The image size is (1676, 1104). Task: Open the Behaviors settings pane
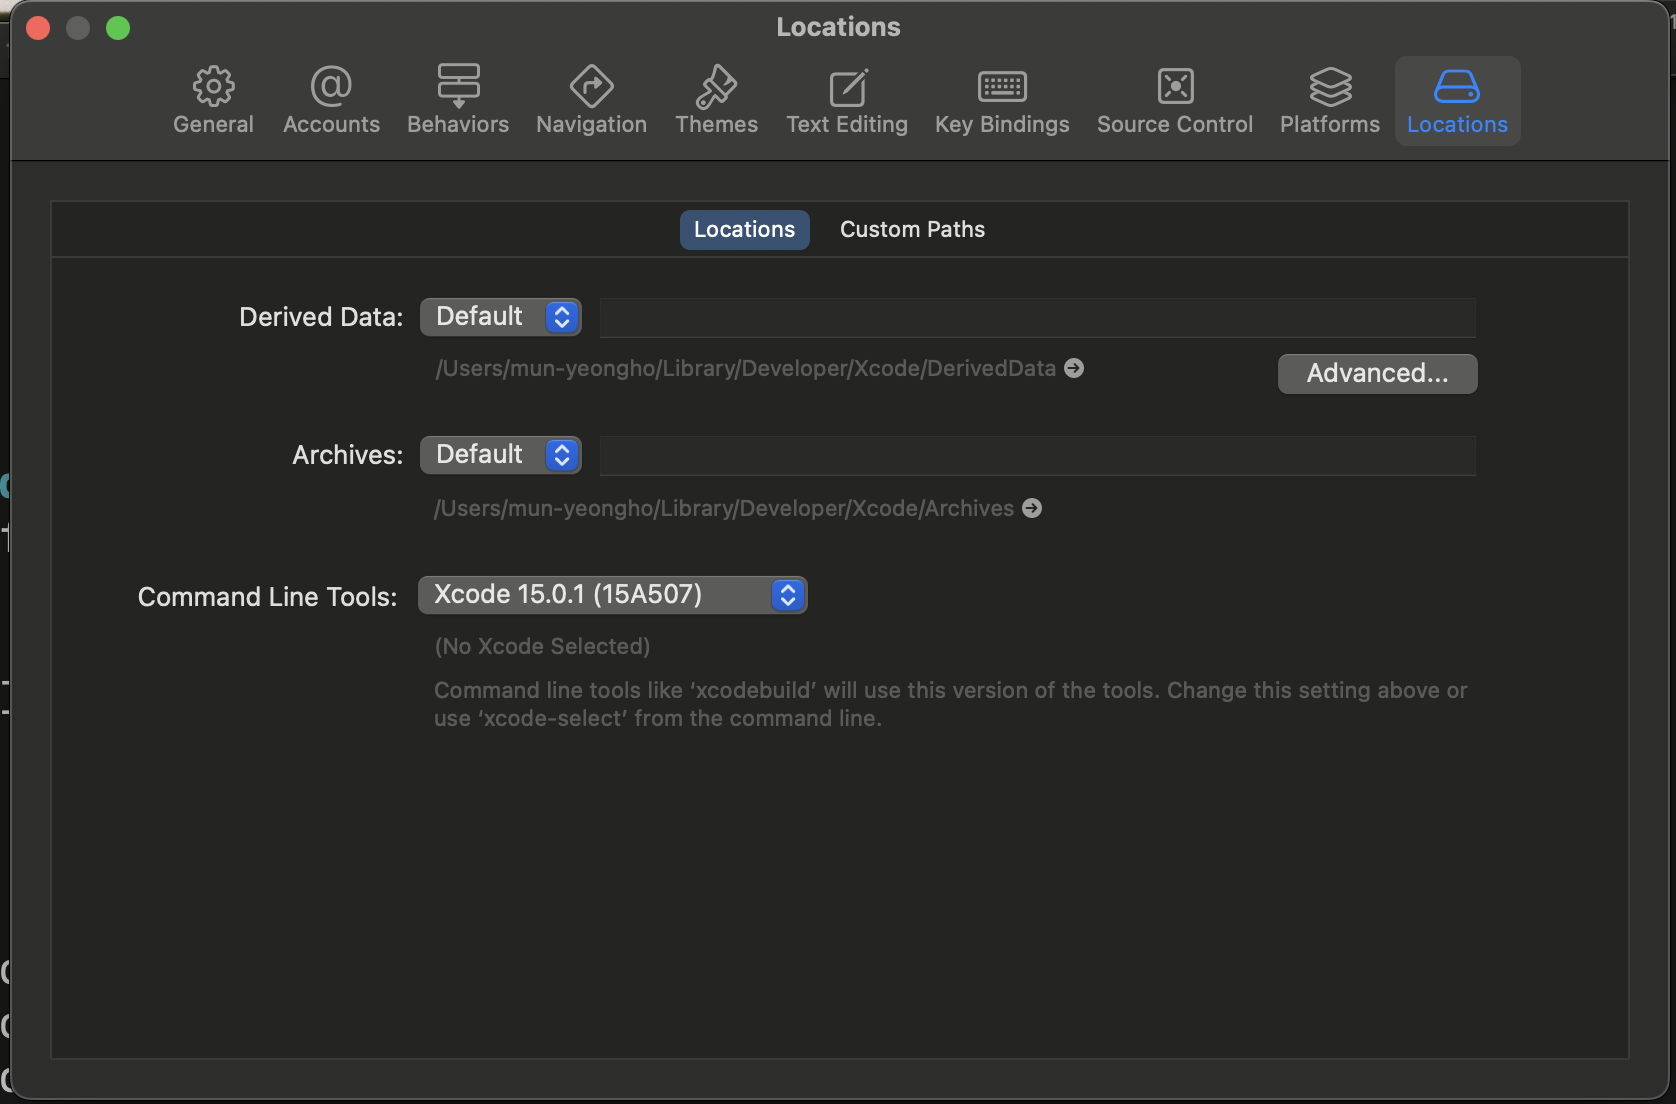457,99
